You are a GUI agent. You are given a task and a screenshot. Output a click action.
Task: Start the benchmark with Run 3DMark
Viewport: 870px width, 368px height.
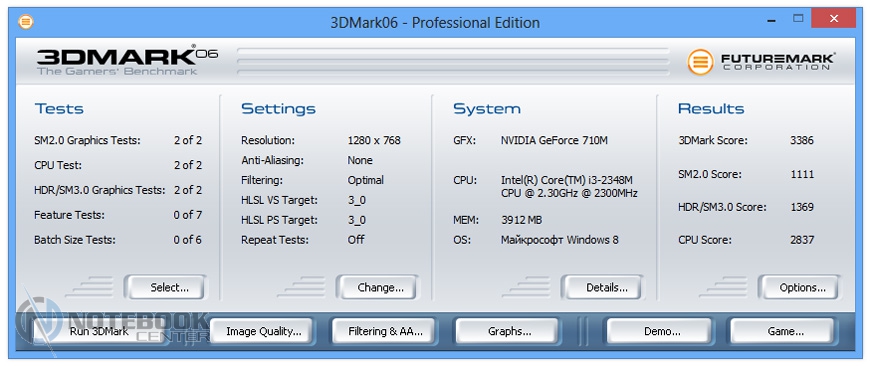click(x=99, y=331)
